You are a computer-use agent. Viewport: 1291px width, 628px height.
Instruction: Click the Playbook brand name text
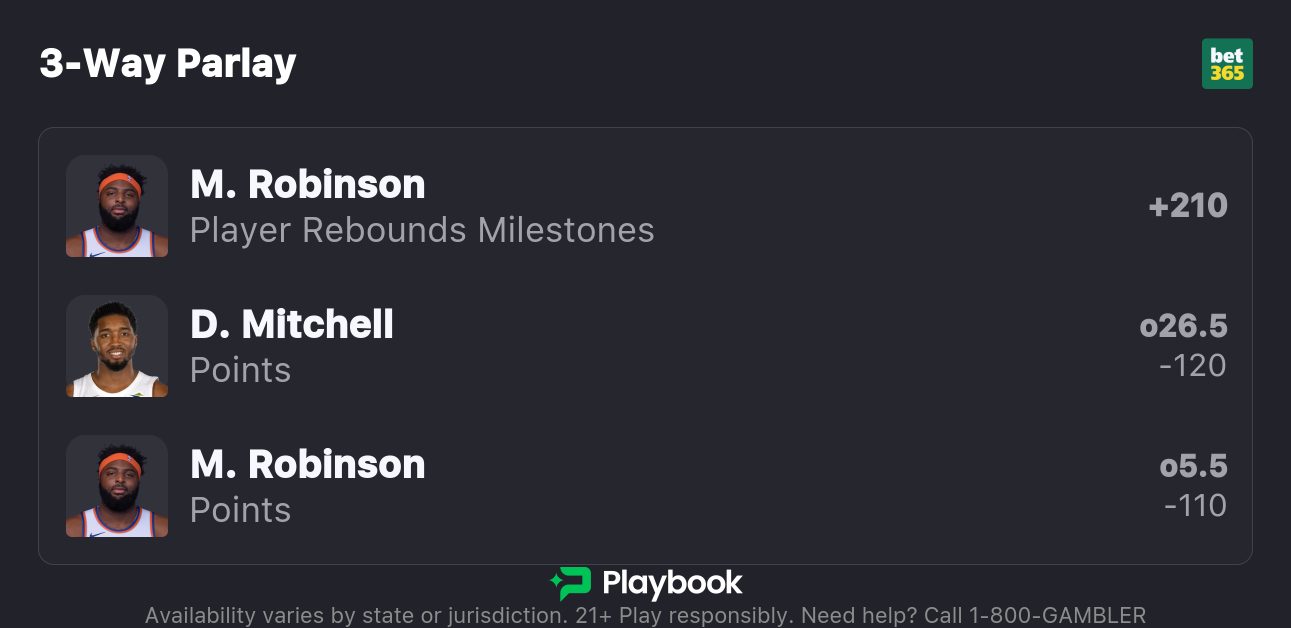(x=672, y=583)
